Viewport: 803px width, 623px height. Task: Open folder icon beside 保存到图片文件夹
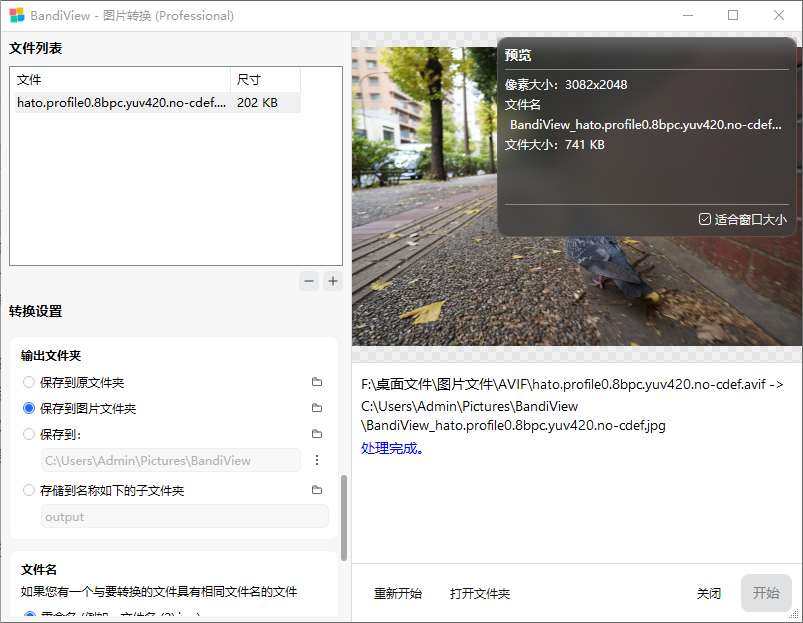(317, 408)
